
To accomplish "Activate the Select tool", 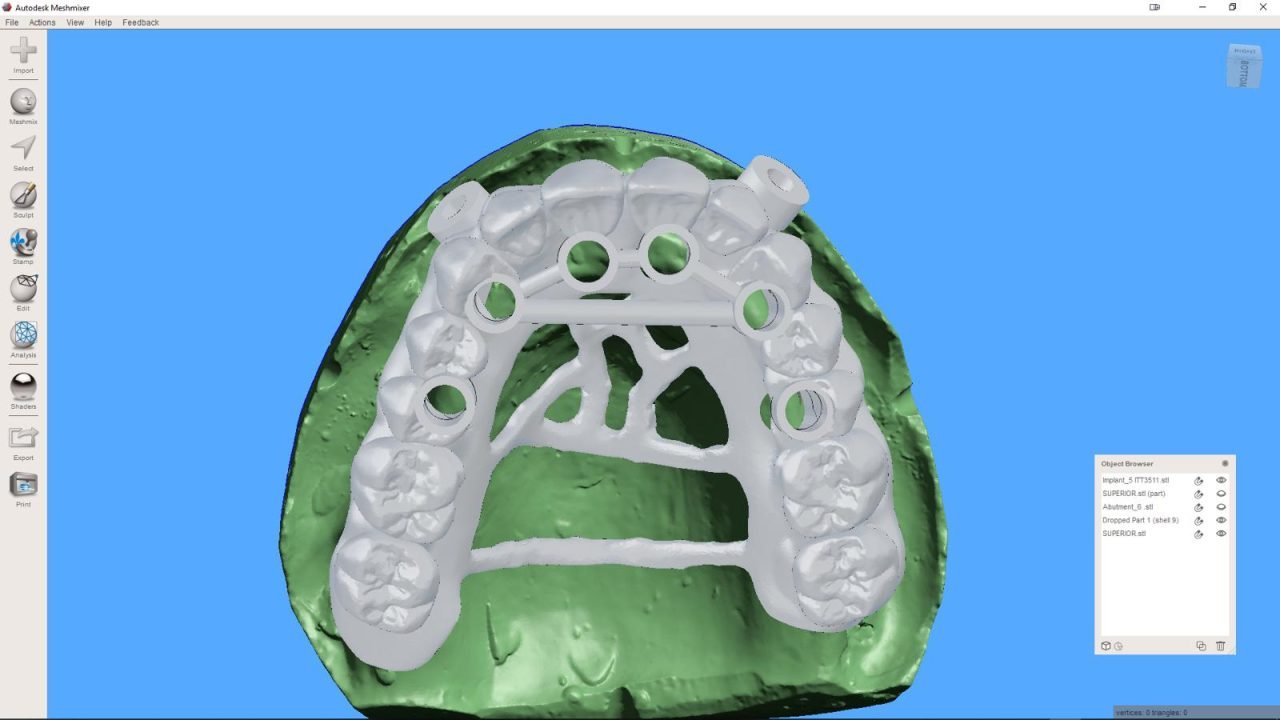I will coord(23,148).
